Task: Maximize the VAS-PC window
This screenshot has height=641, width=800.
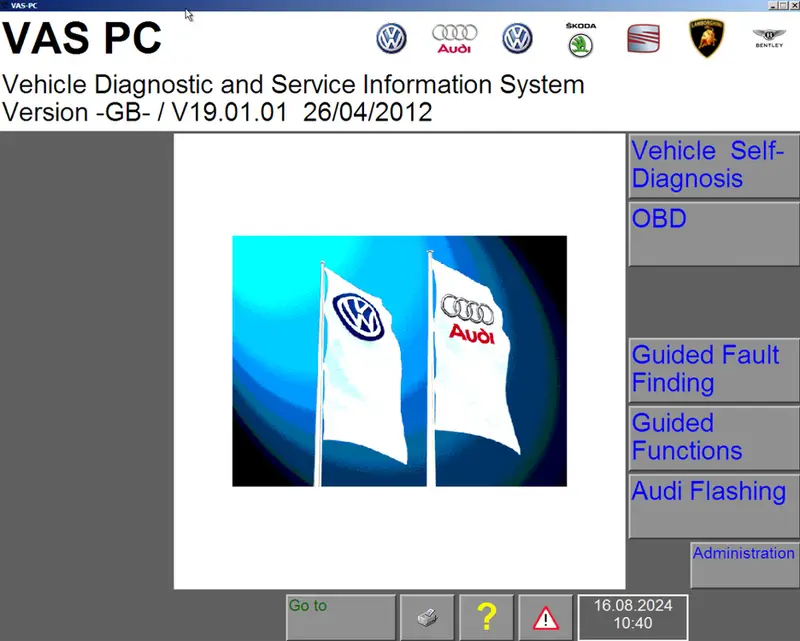Action: 783,6
